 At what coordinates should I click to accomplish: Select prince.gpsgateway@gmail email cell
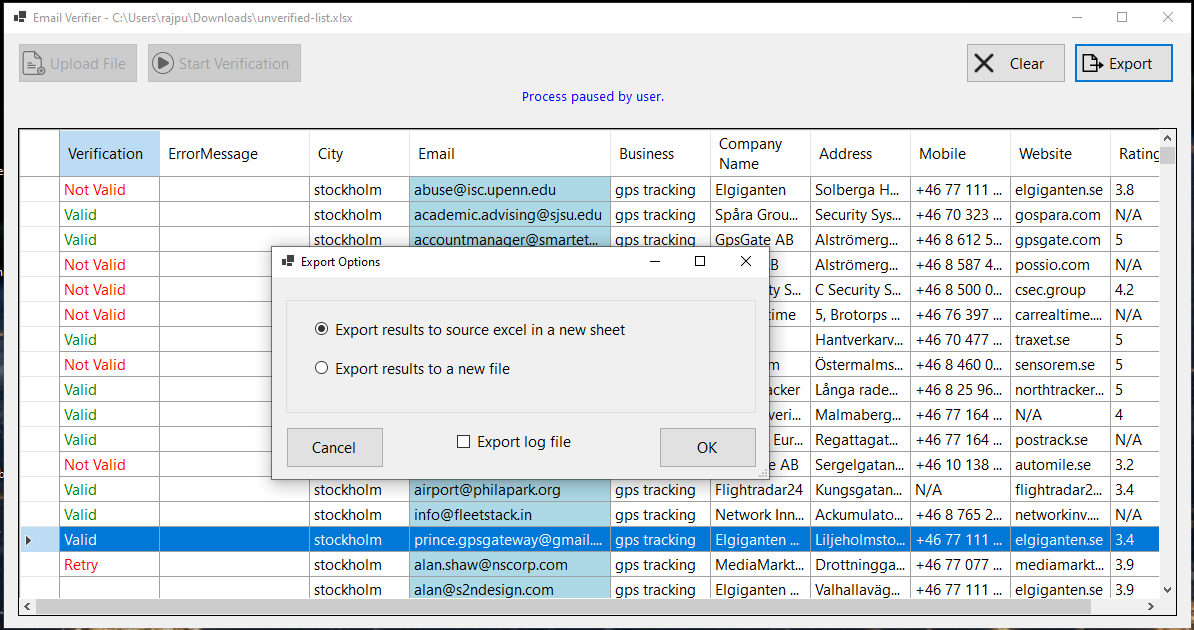pos(509,540)
